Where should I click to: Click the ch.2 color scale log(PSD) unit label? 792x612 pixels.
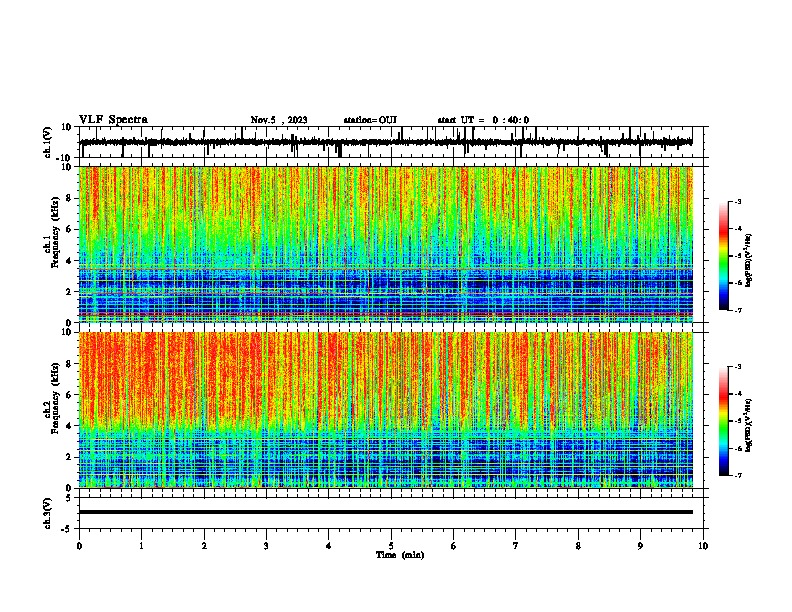coord(749,426)
